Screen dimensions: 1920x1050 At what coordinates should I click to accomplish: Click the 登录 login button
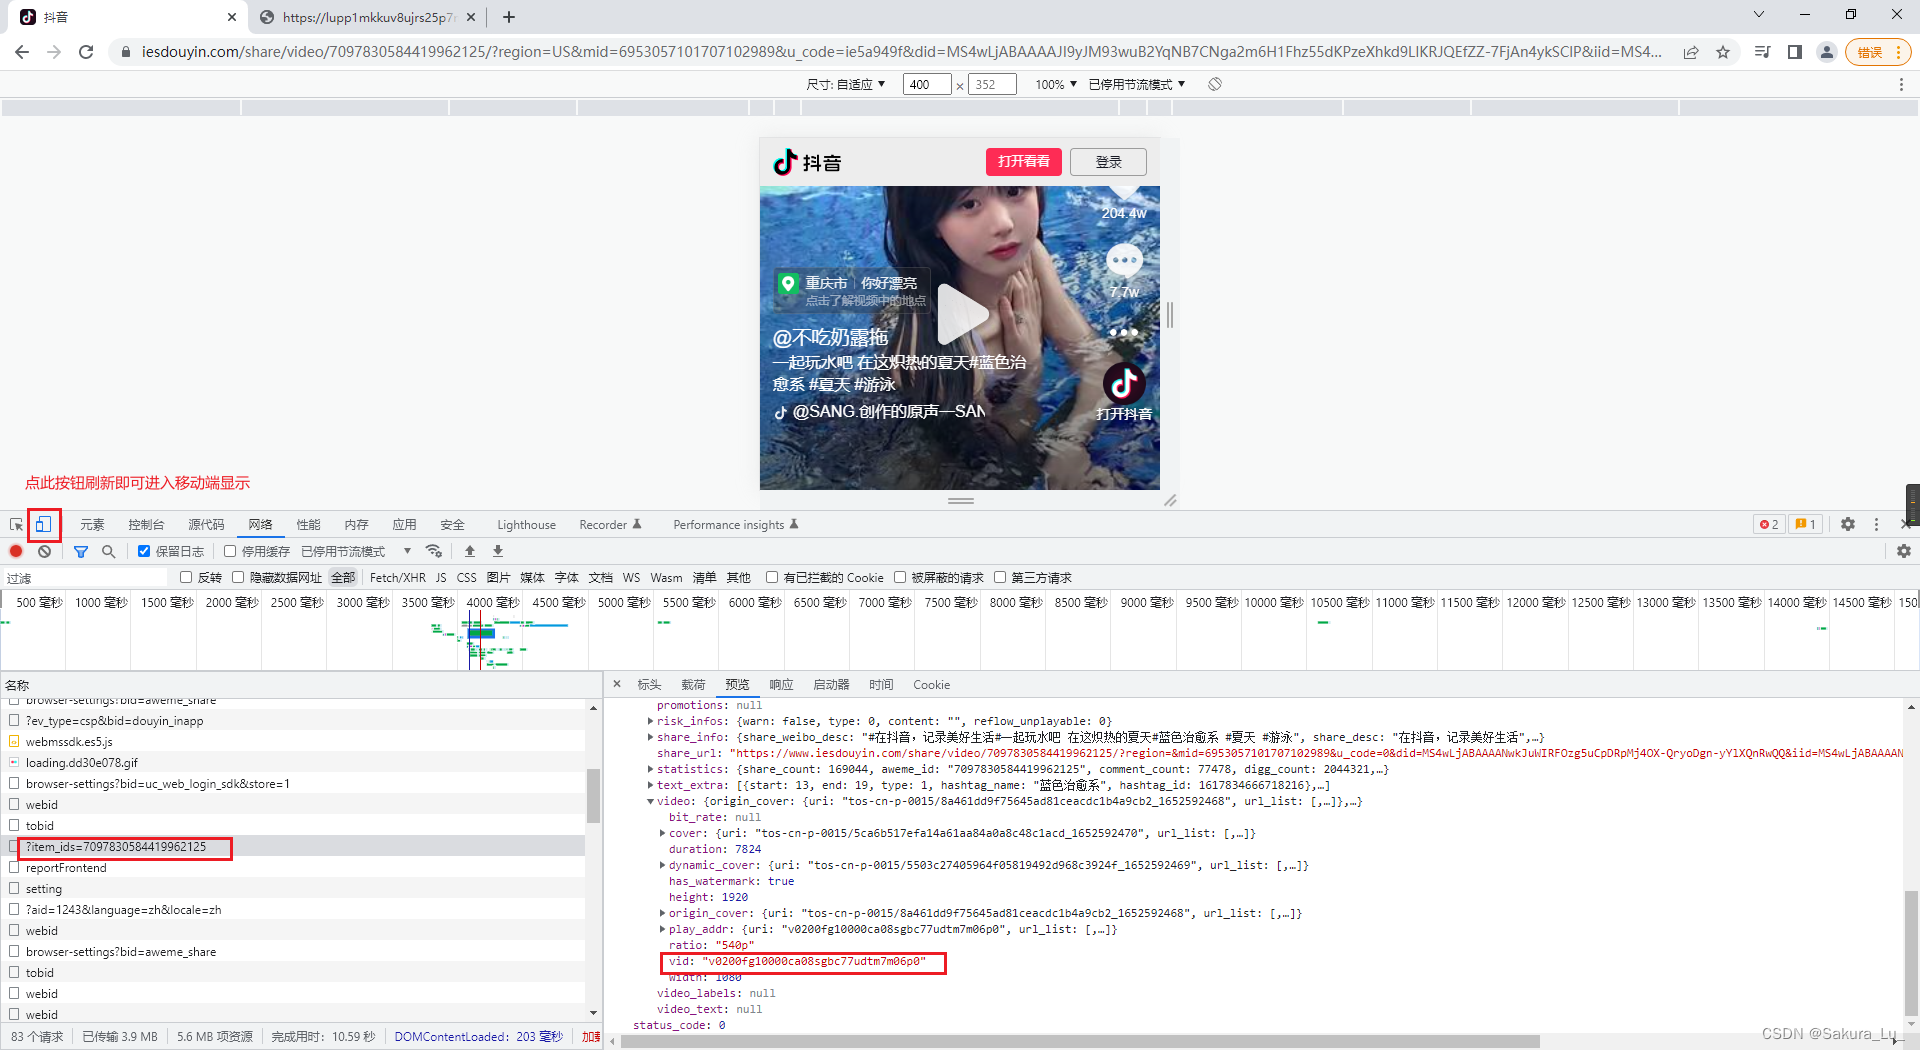(1108, 161)
